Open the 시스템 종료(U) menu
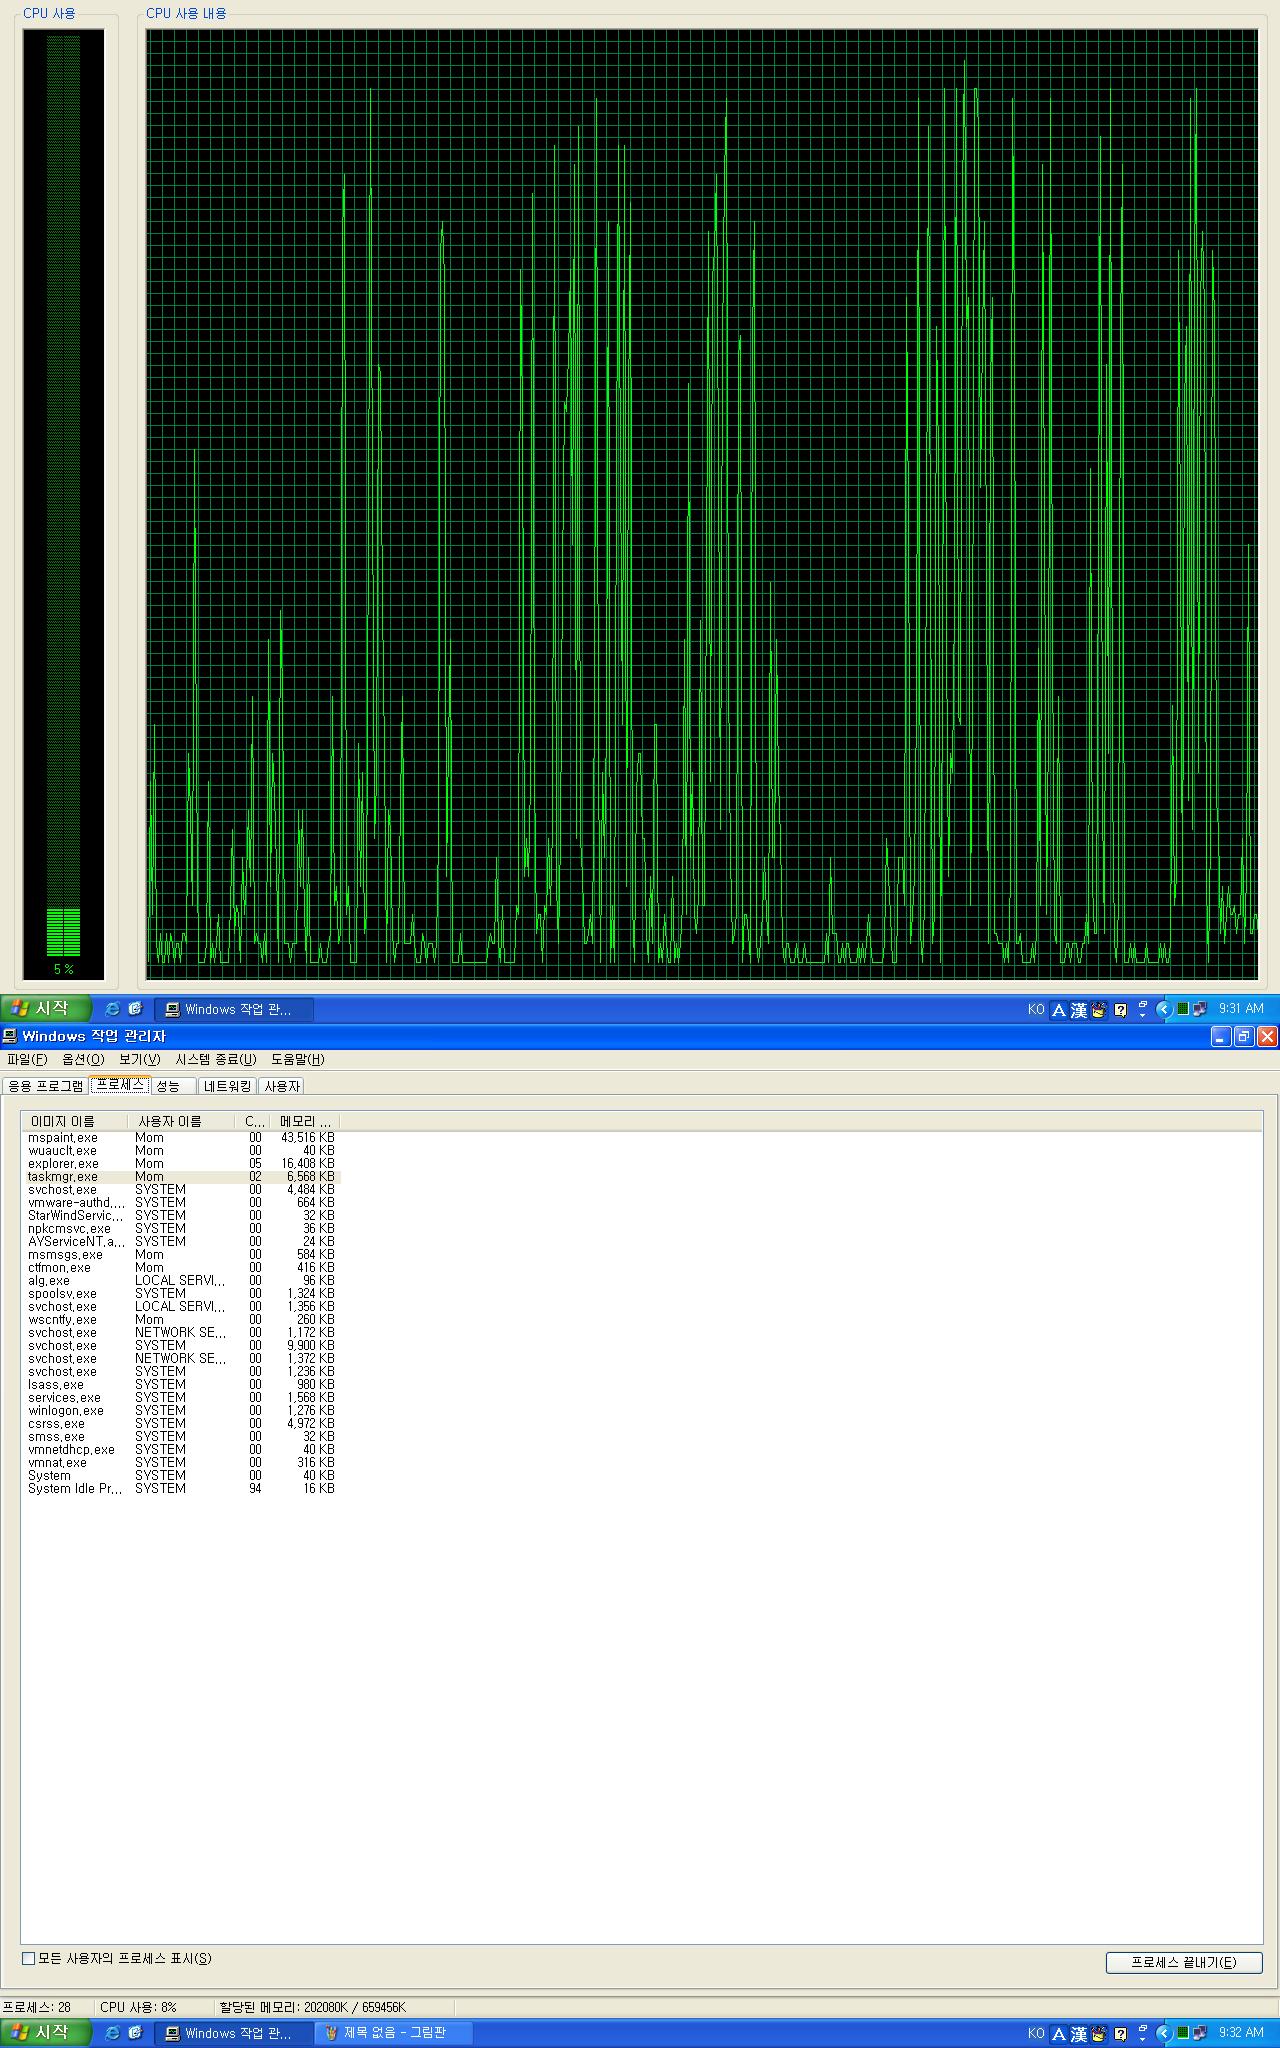 tap(216, 1059)
